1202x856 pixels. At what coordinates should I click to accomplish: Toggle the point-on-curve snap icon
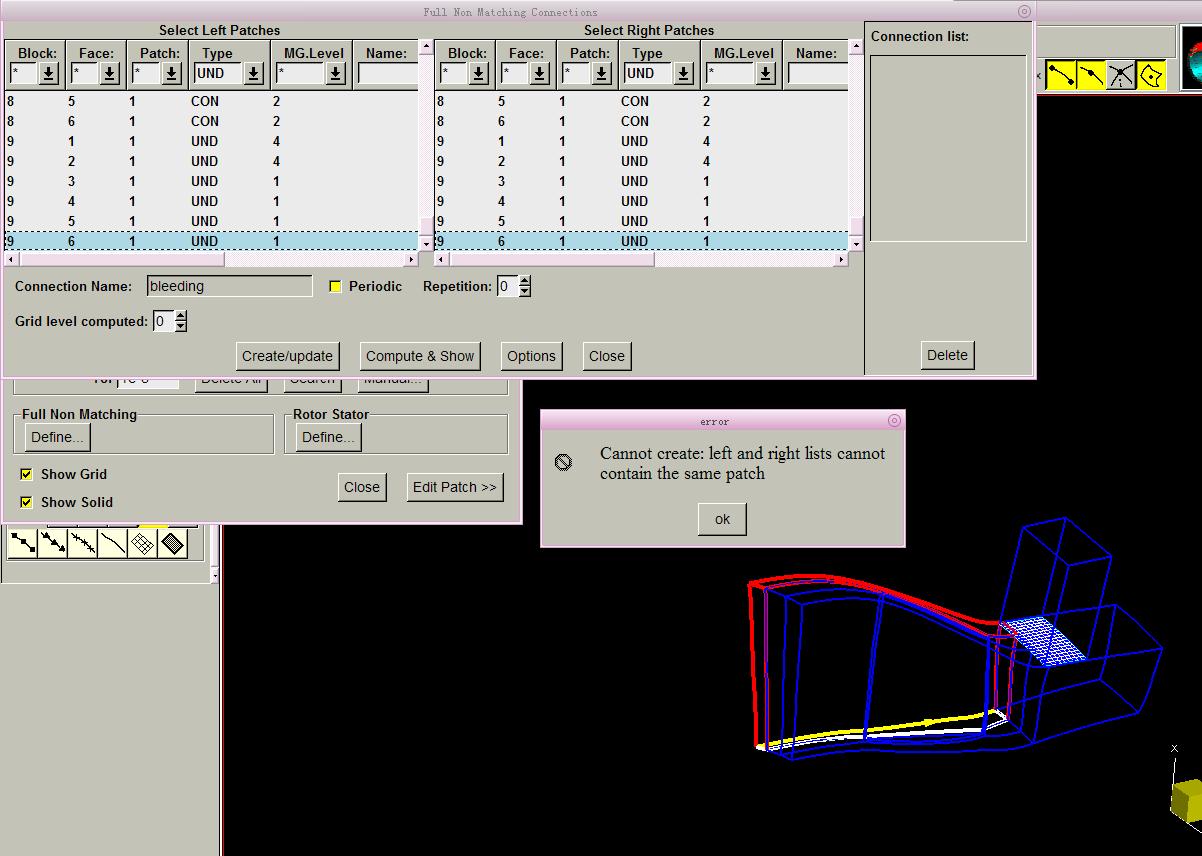click(1091, 75)
